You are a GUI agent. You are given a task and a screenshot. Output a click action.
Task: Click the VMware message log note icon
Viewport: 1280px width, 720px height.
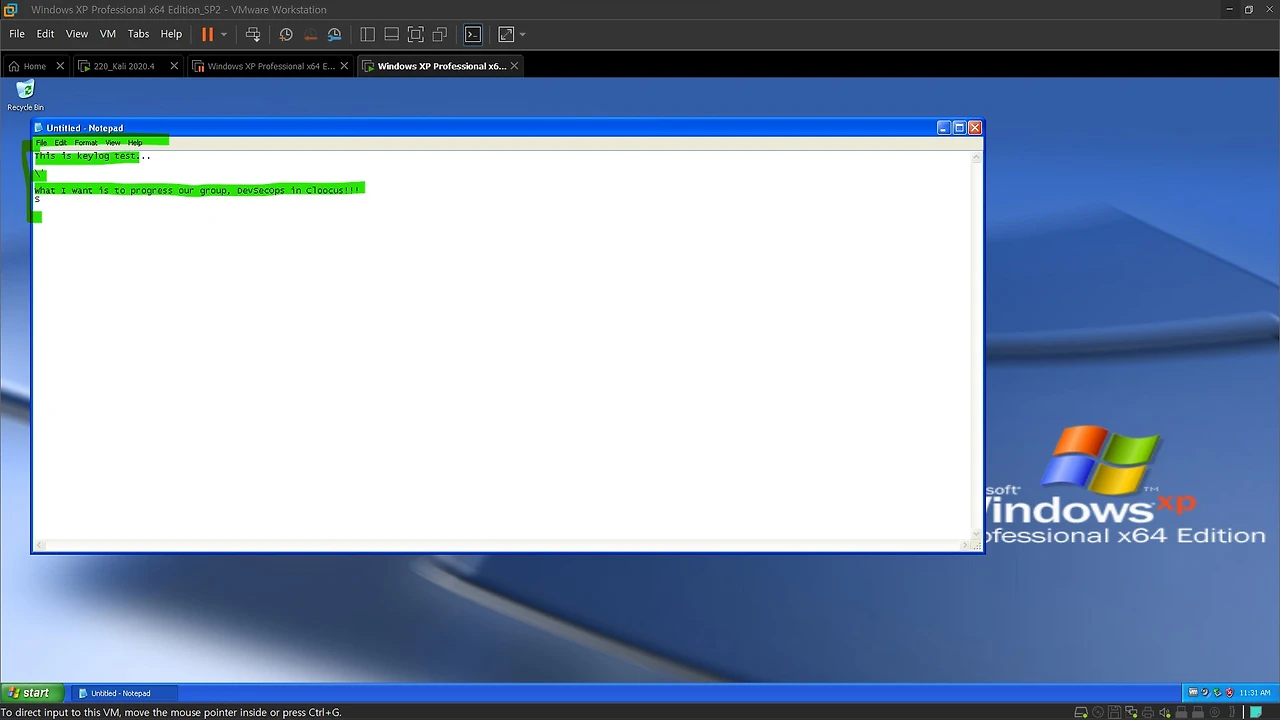click(x=1256, y=713)
